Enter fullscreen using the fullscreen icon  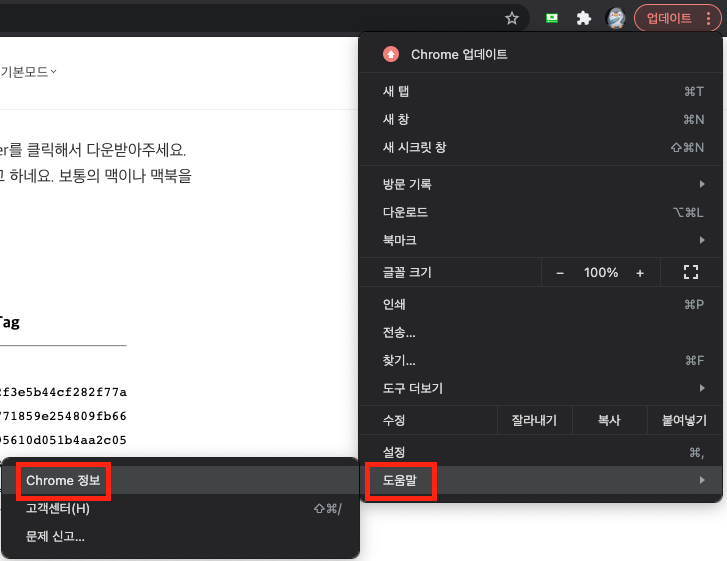tap(691, 272)
